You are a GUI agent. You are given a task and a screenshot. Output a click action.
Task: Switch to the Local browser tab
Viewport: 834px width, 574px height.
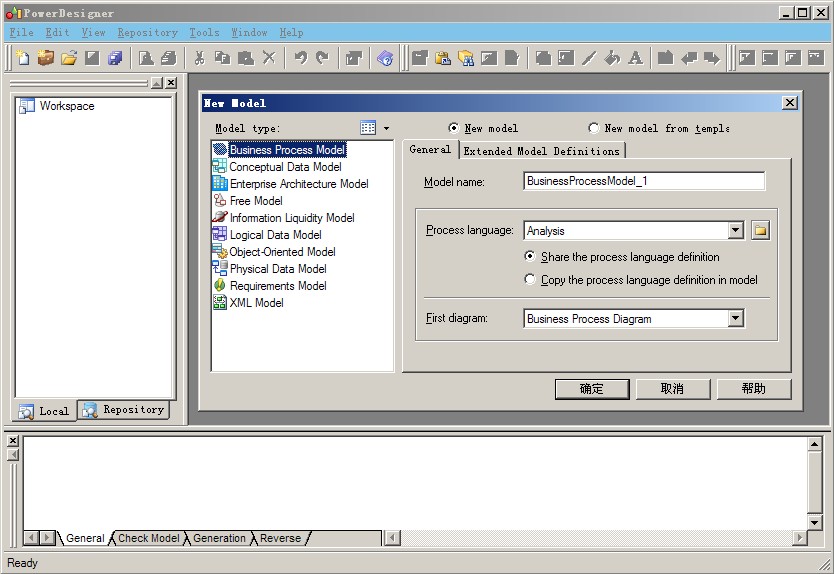click(x=45, y=411)
